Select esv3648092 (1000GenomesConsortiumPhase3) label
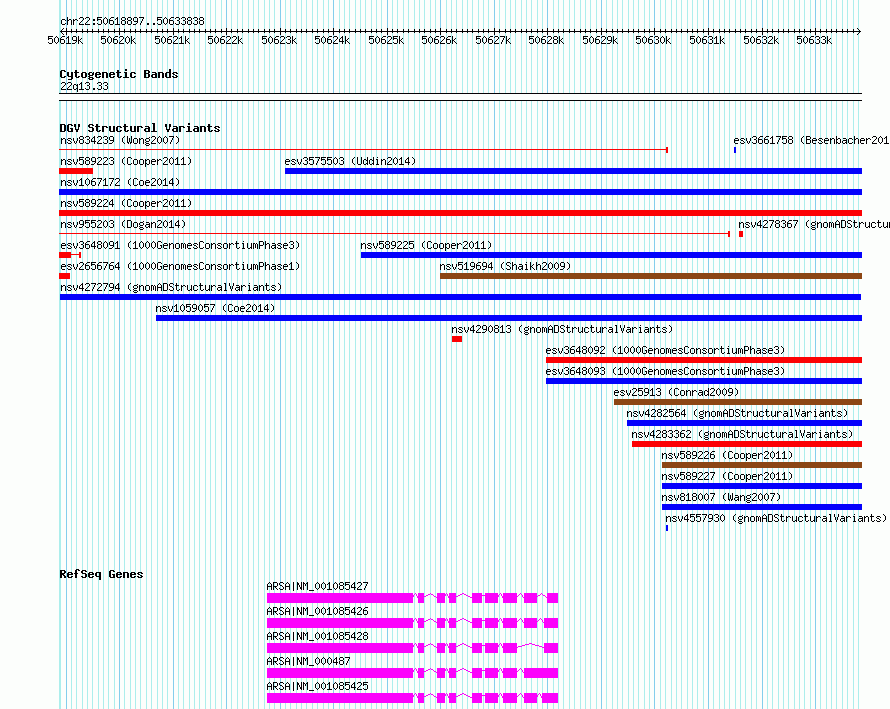 (665, 350)
